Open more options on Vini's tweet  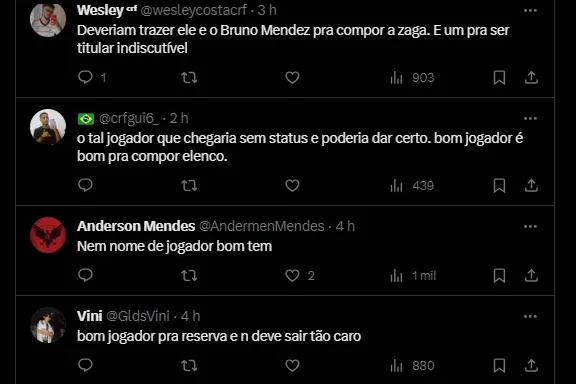click(x=530, y=316)
